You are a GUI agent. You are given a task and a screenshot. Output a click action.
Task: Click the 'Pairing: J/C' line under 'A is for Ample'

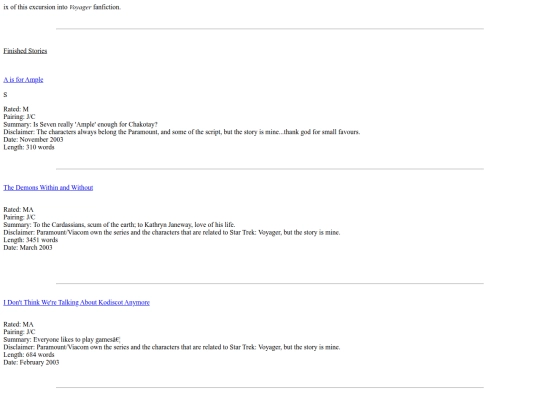point(19,117)
